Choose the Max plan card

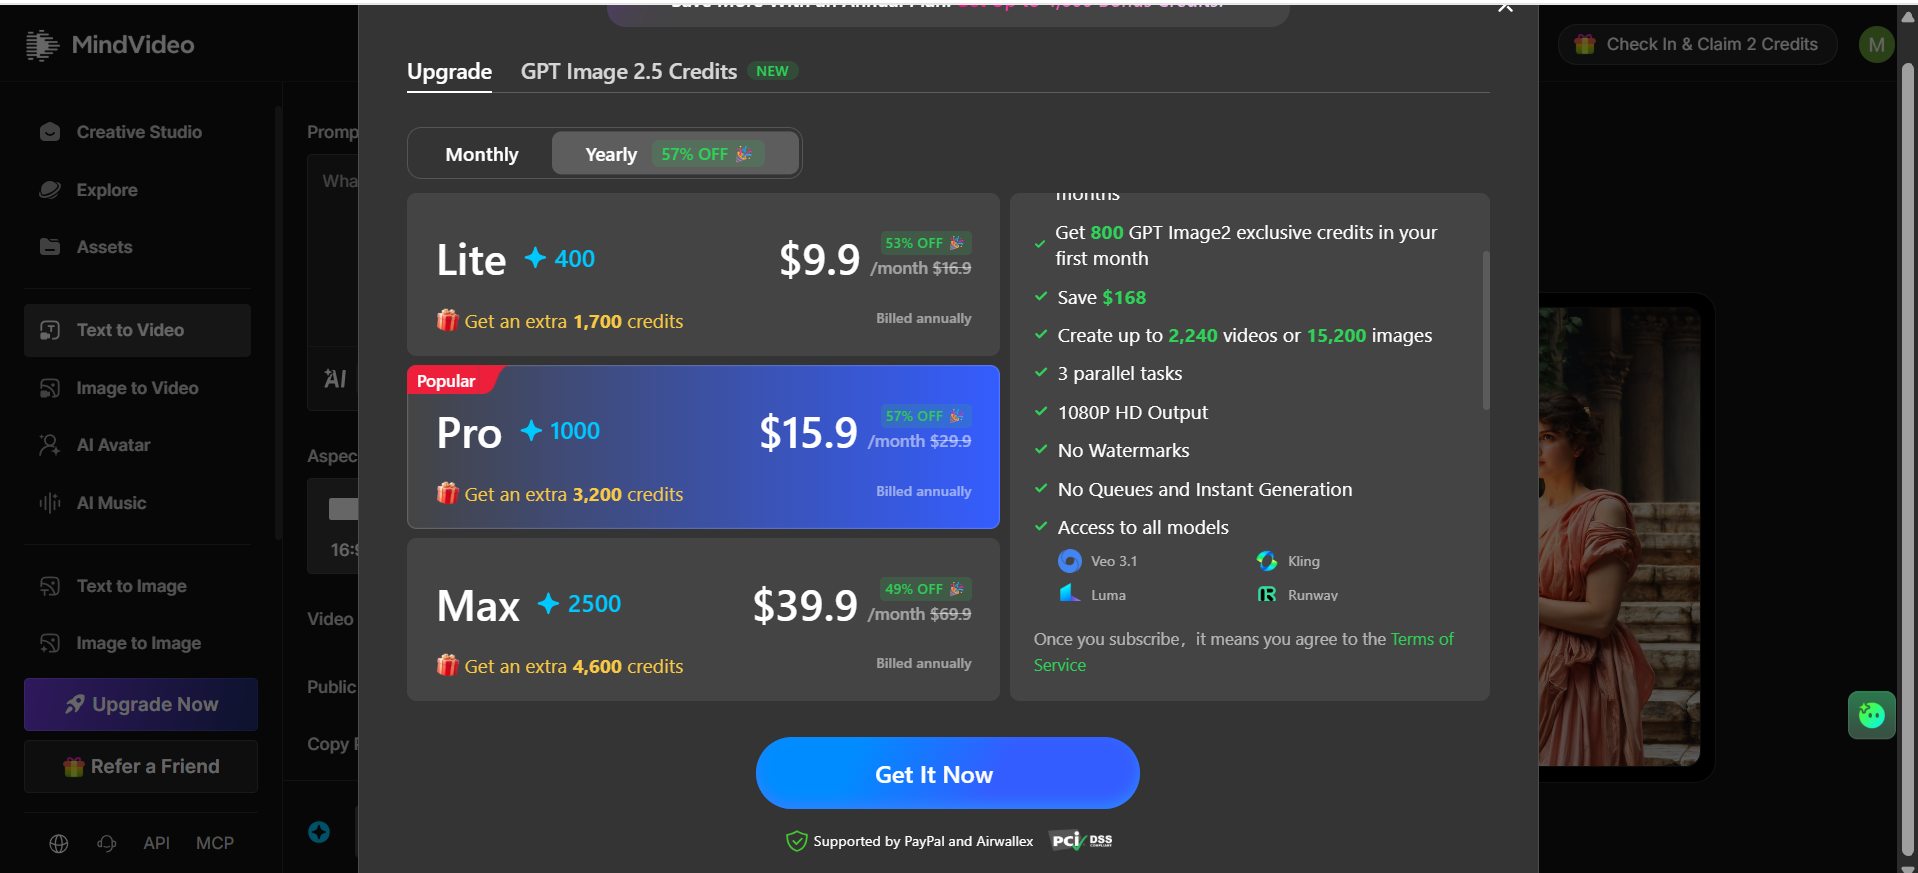[703, 620]
